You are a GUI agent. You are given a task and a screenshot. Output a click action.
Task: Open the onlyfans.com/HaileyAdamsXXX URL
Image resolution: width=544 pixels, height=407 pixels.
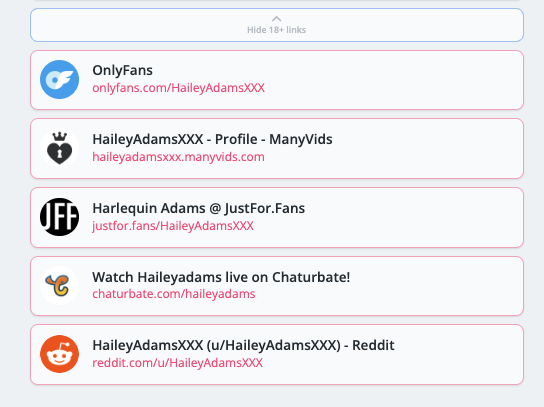[x=178, y=88]
